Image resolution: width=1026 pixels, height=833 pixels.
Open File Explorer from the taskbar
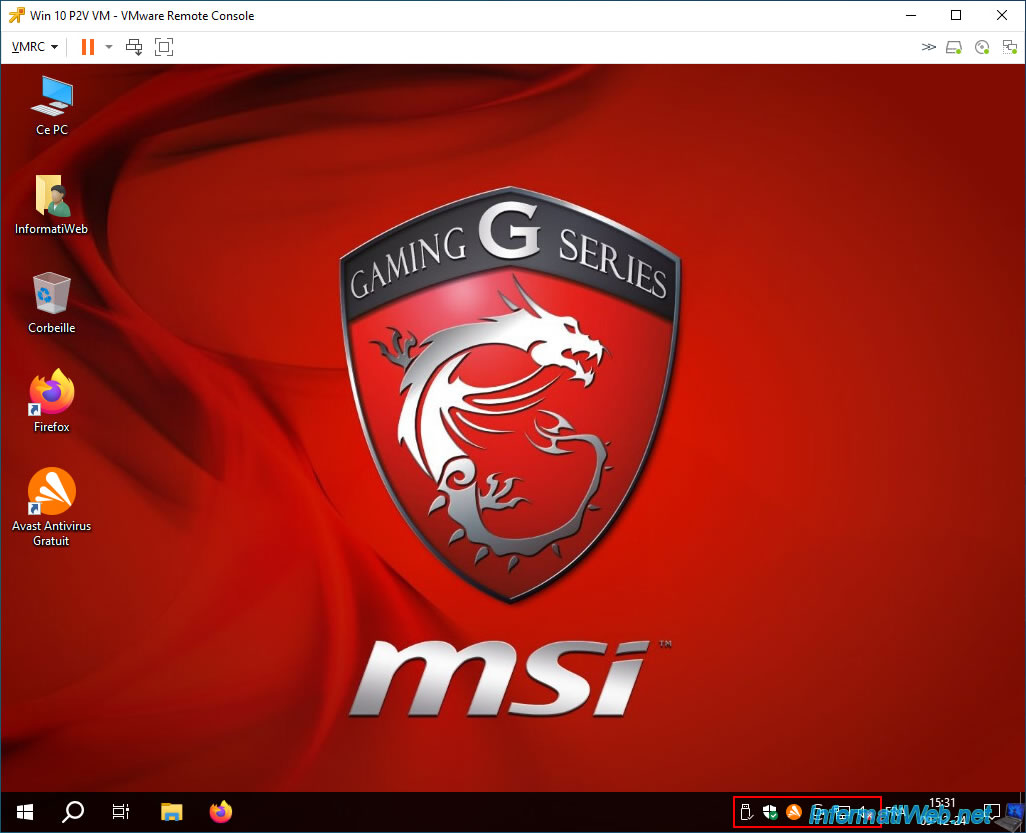point(171,812)
